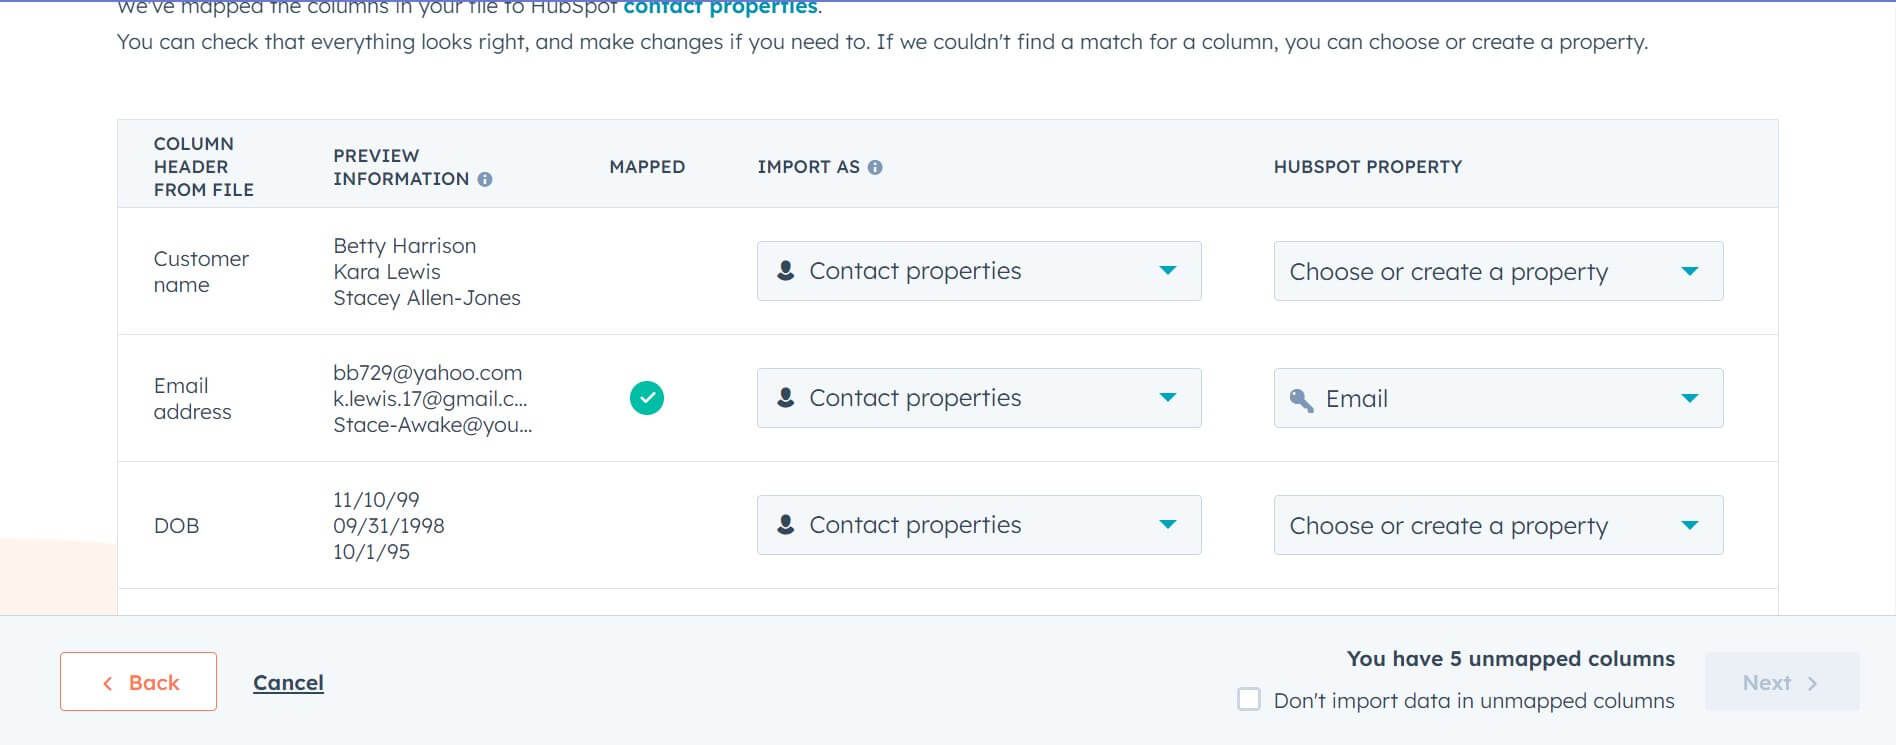Screen dimensions: 1896x745
Task: Expand the Contact properties dropdown for Email address
Action: (x=1167, y=397)
